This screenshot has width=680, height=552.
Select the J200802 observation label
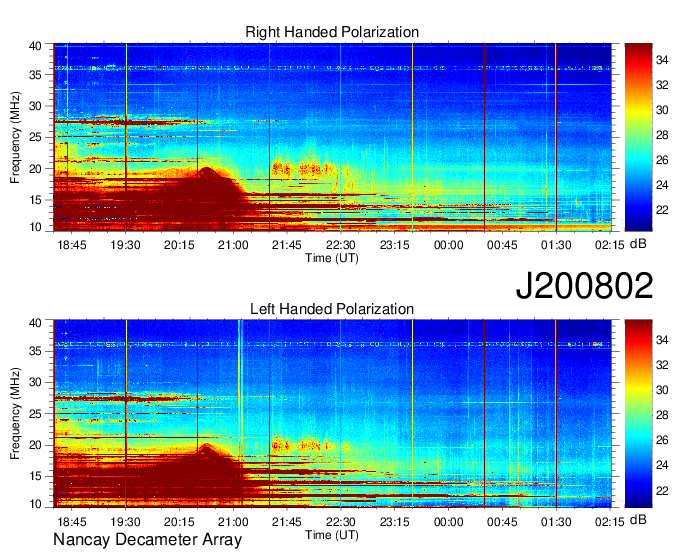[584, 286]
